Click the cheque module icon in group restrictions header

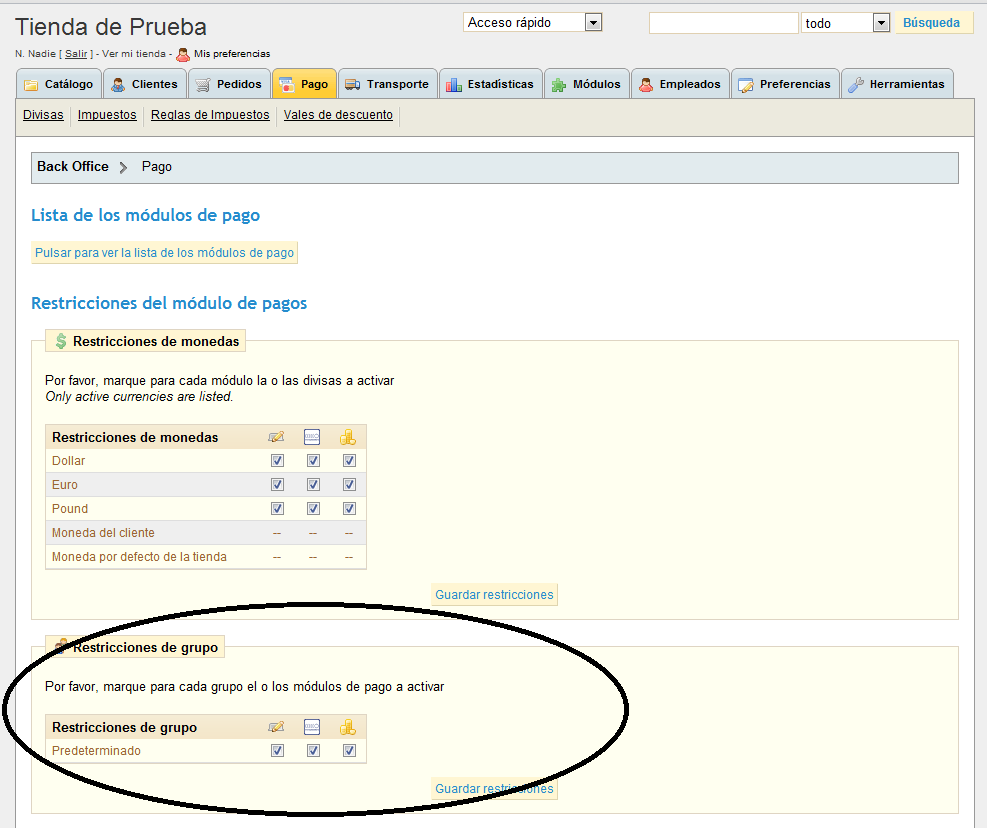point(277,727)
